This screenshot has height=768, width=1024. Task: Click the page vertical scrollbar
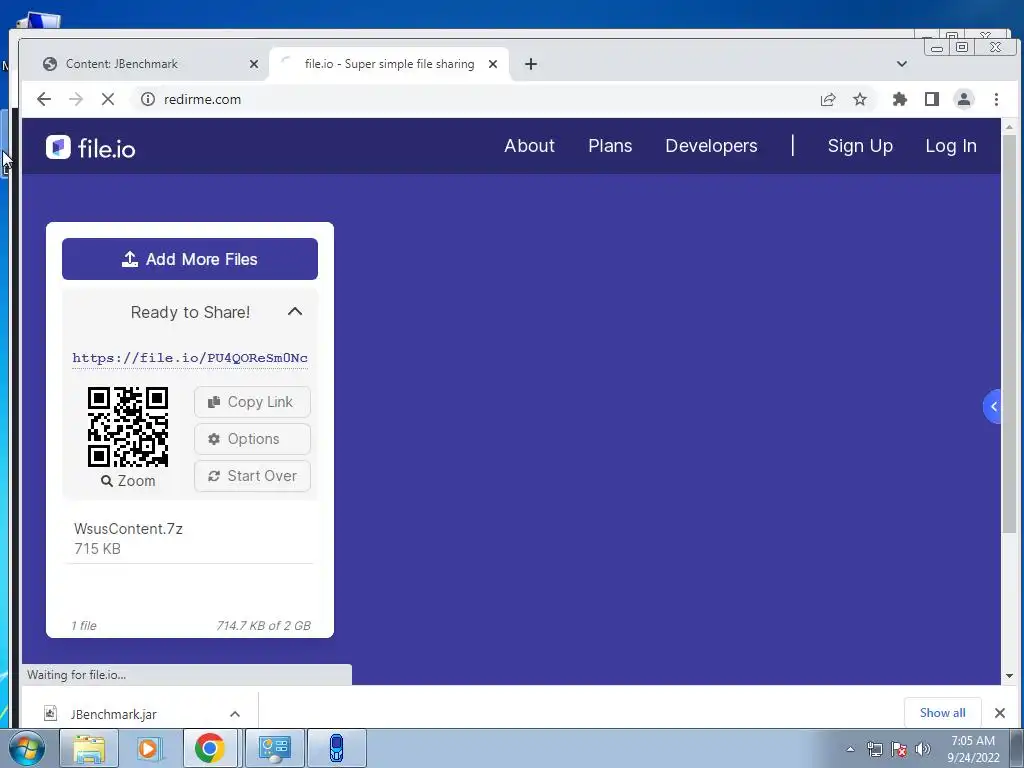[x=1010, y=333]
